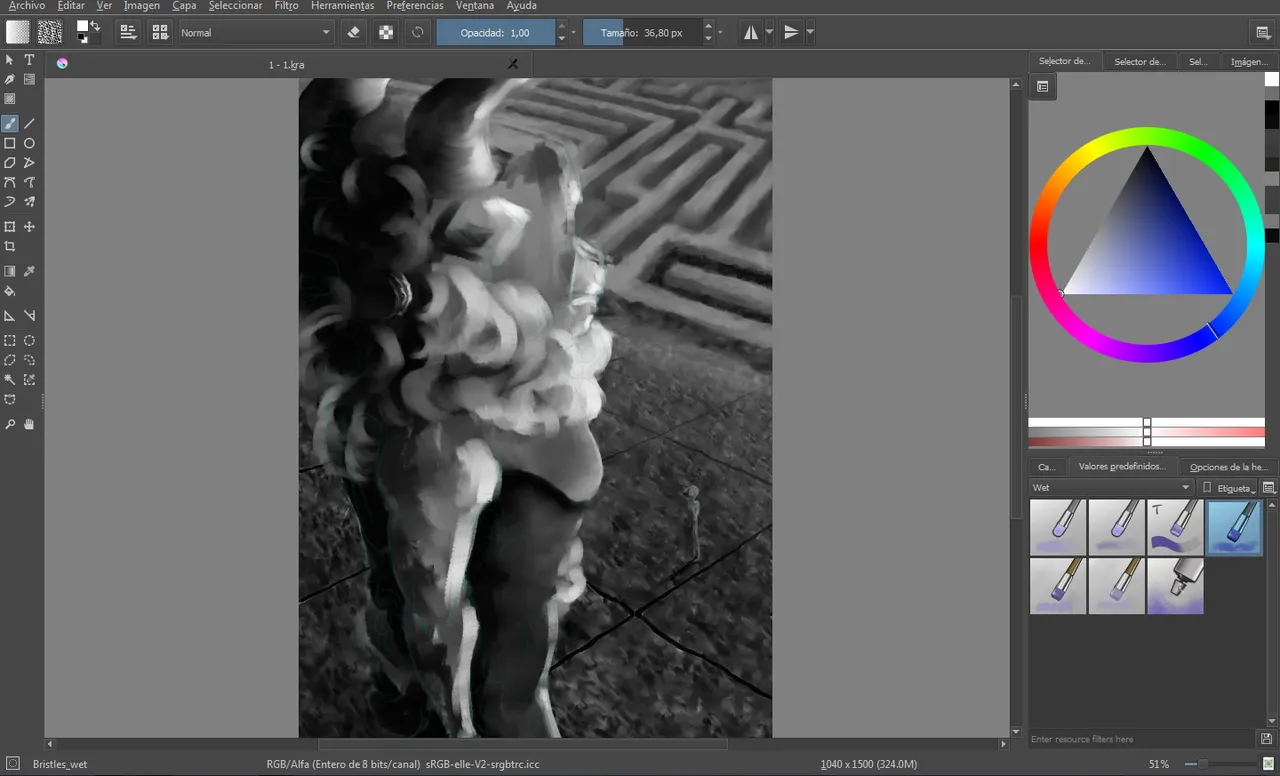
Task: Open the Filtro menu
Action: point(286,6)
